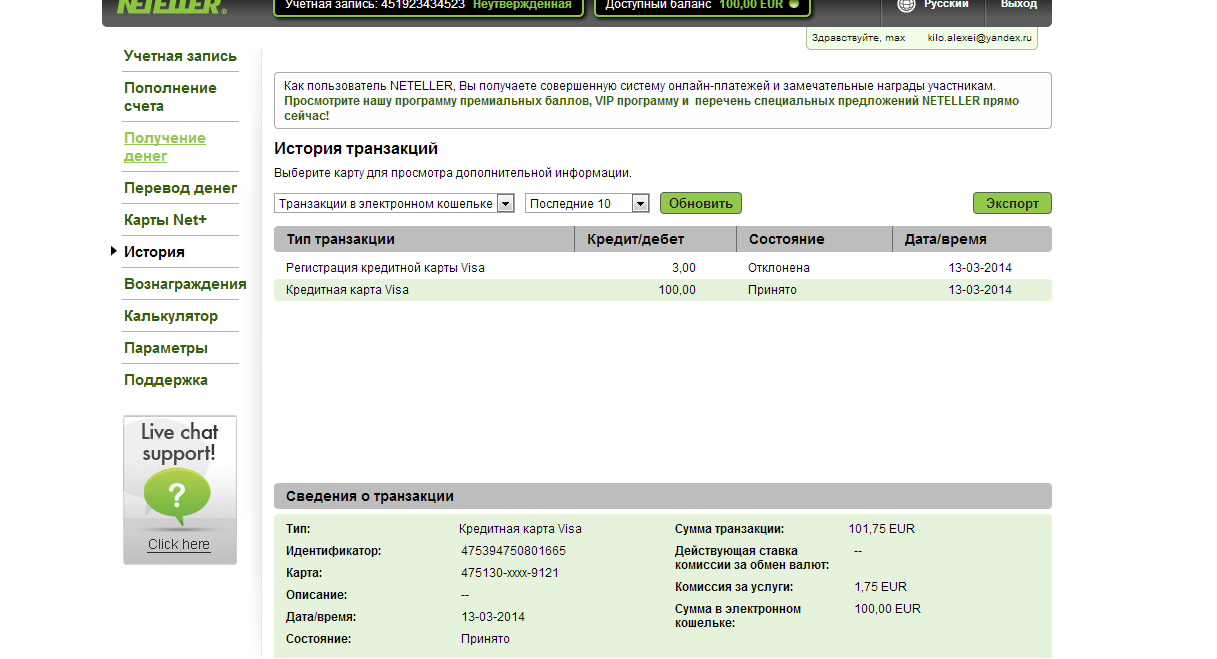Click the 'Обновить' button

(x=701, y=203)
